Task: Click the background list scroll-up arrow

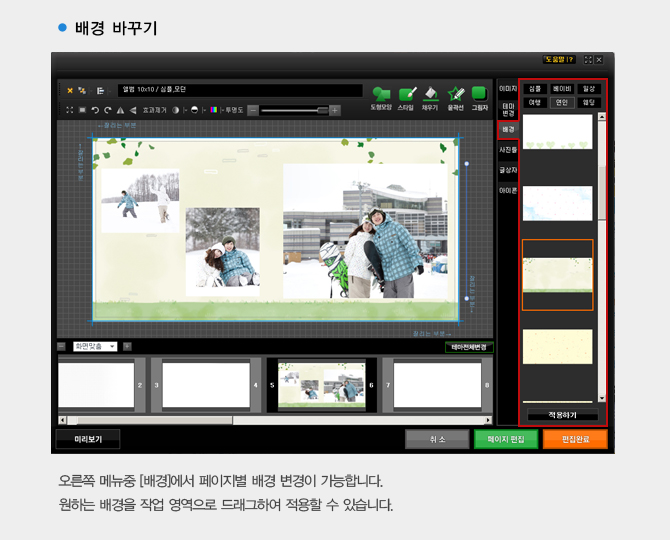Action: [x=602, y=117]
